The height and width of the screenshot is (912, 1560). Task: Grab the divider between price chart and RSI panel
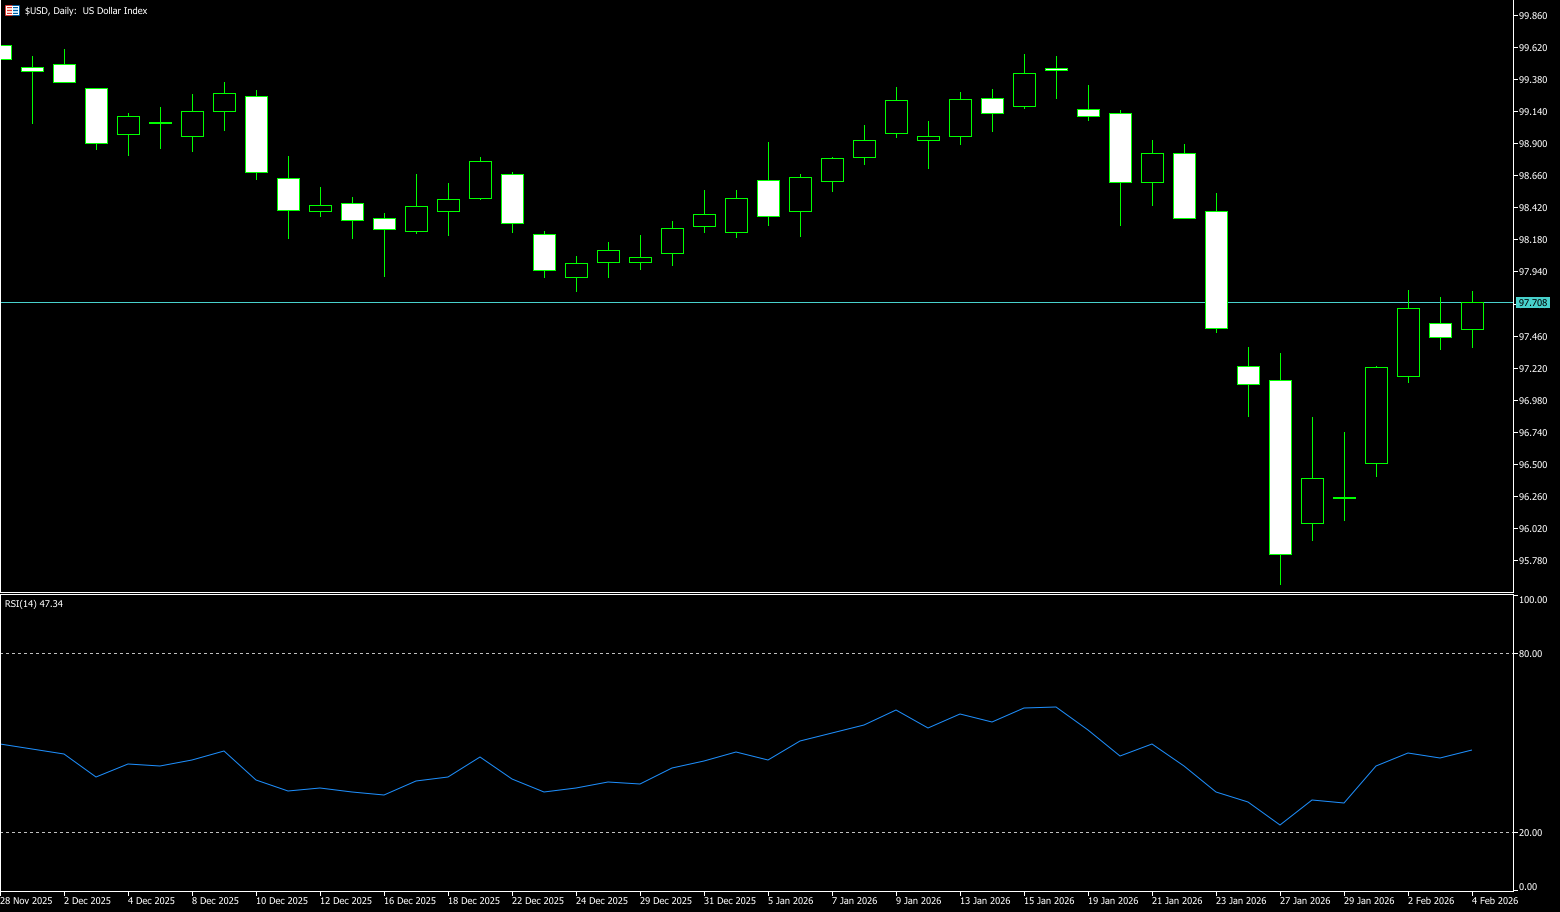click(x=700, y=594)
